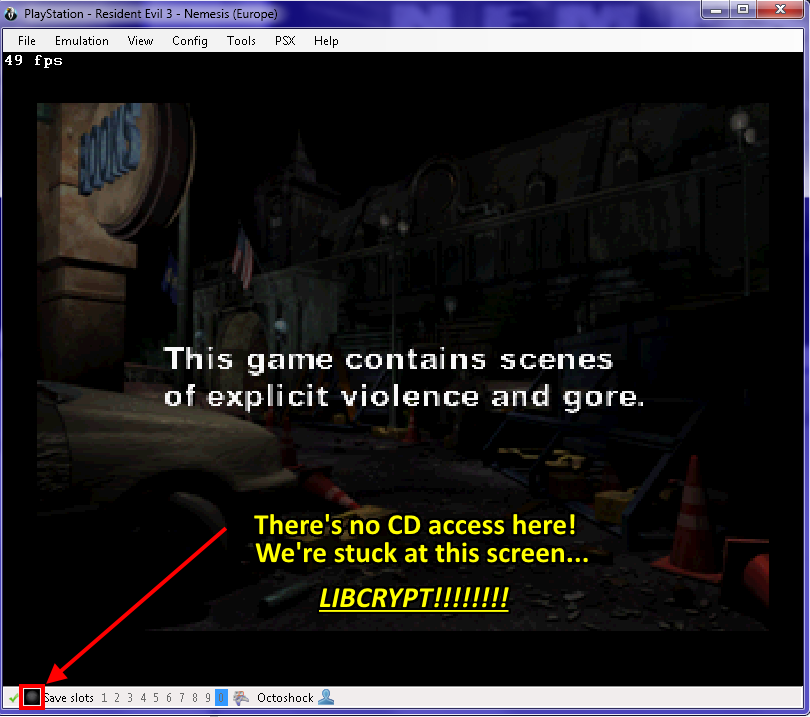This screenshot has height=717, width=810.
Task: Open the Emulation menu
Action: tap(82, 41)
